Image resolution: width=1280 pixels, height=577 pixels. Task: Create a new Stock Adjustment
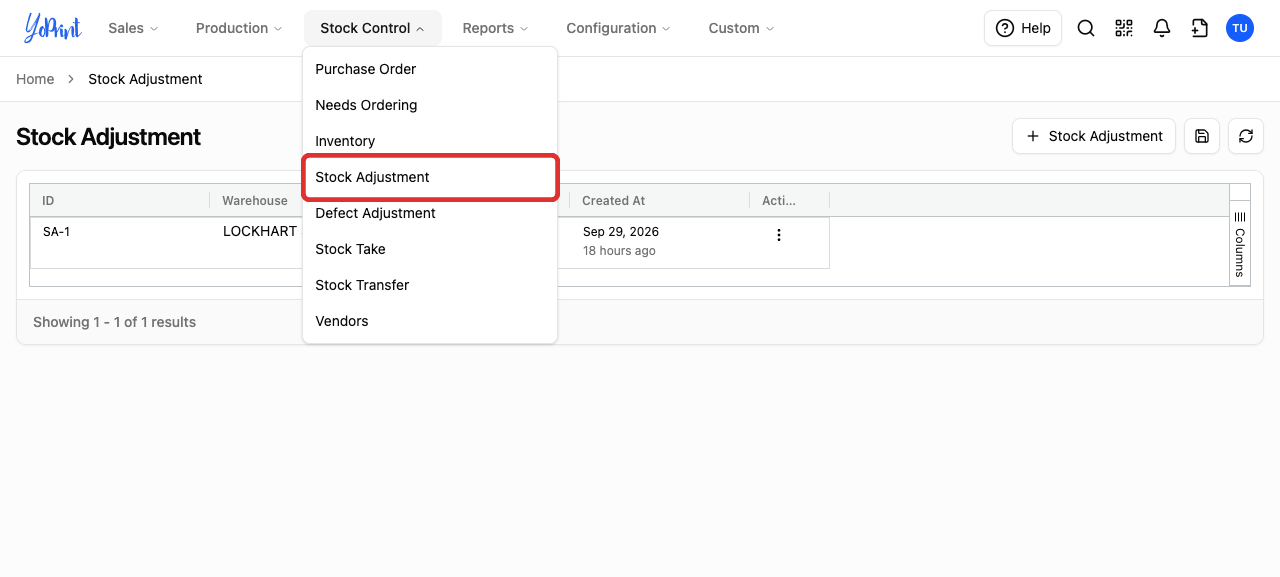click(x=1094, y=136)
